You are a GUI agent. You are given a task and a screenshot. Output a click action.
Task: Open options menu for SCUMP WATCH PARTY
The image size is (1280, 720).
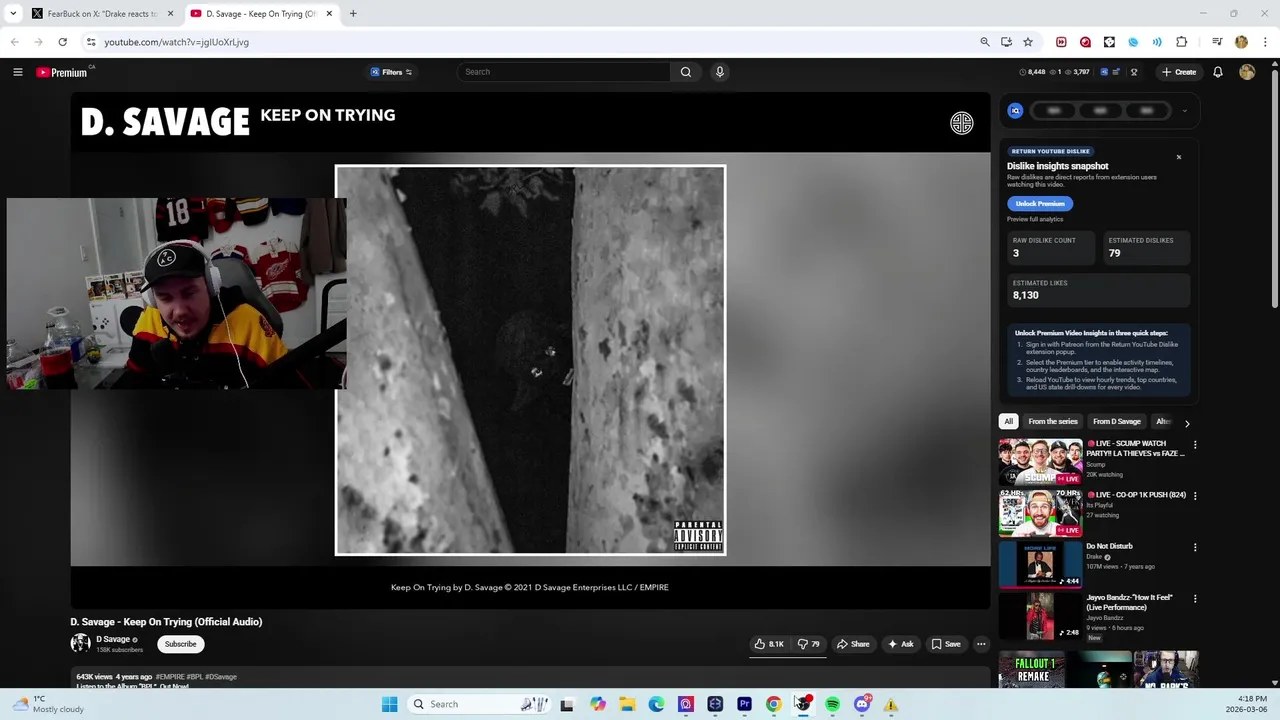click(1194, 445)
